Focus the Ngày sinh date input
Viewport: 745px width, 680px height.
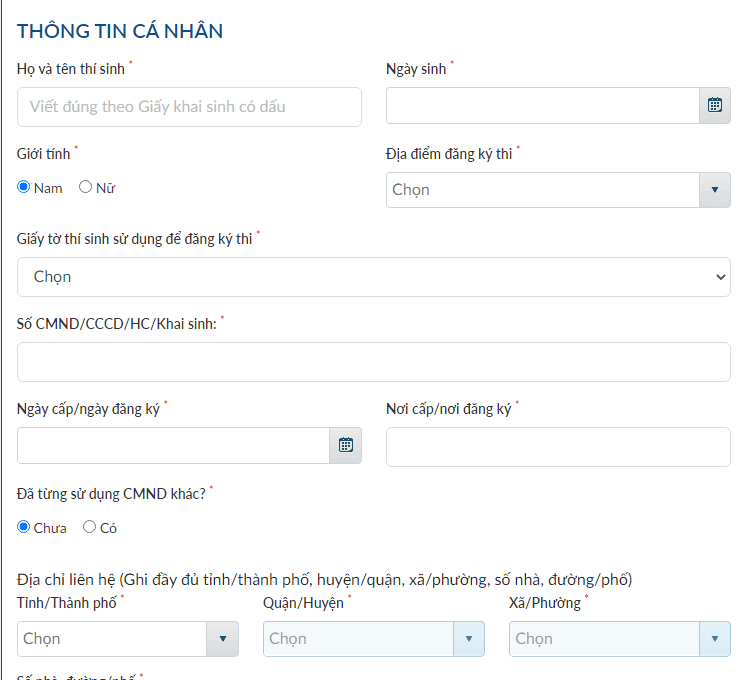click(543, 105)
